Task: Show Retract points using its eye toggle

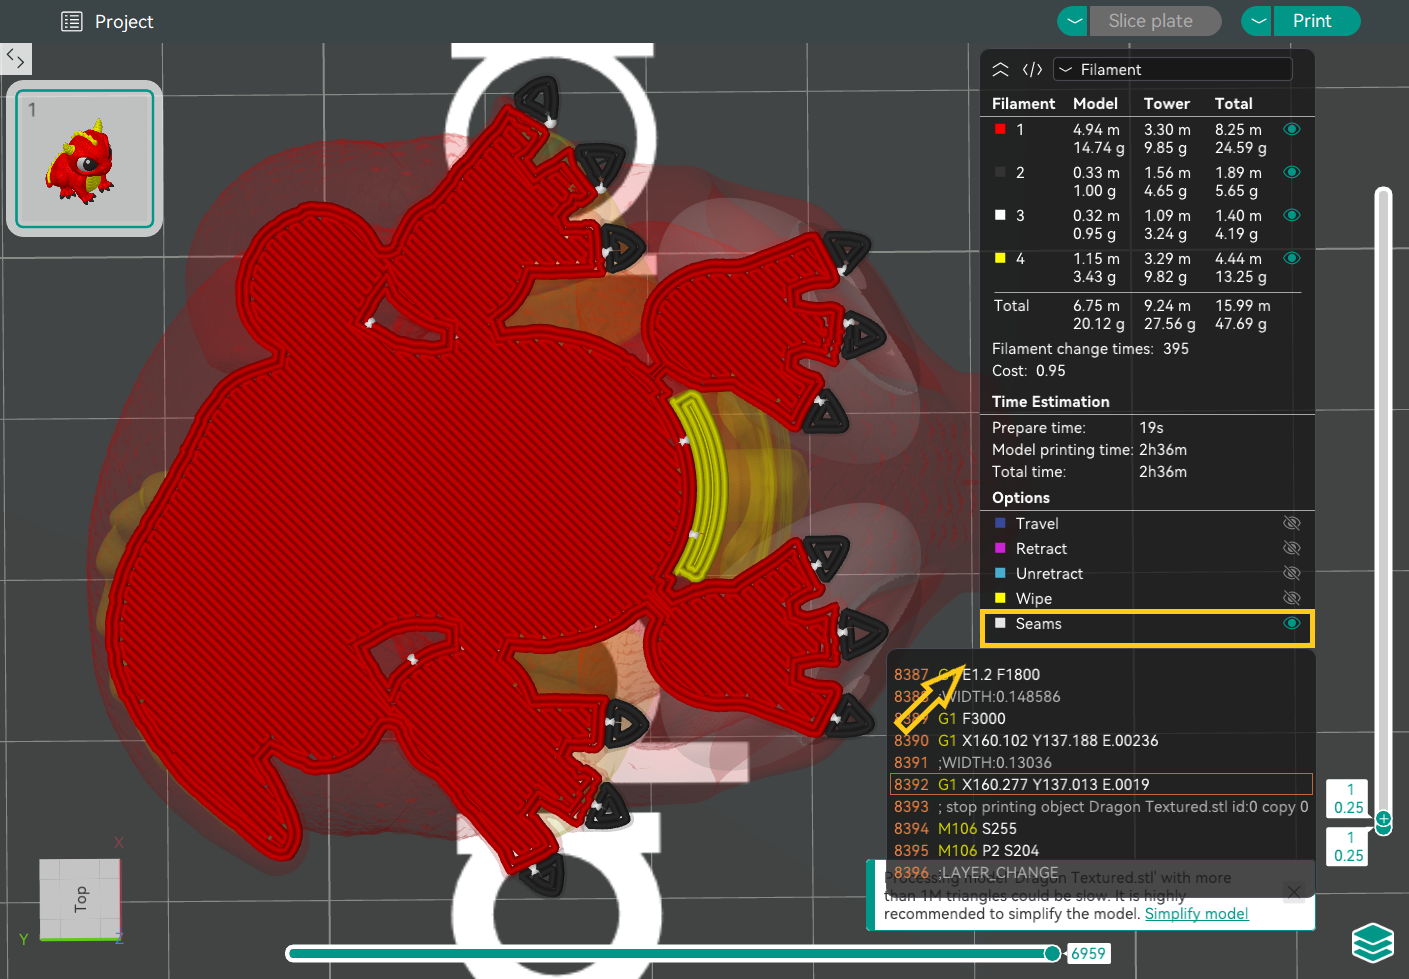Action: [1292, 548]
